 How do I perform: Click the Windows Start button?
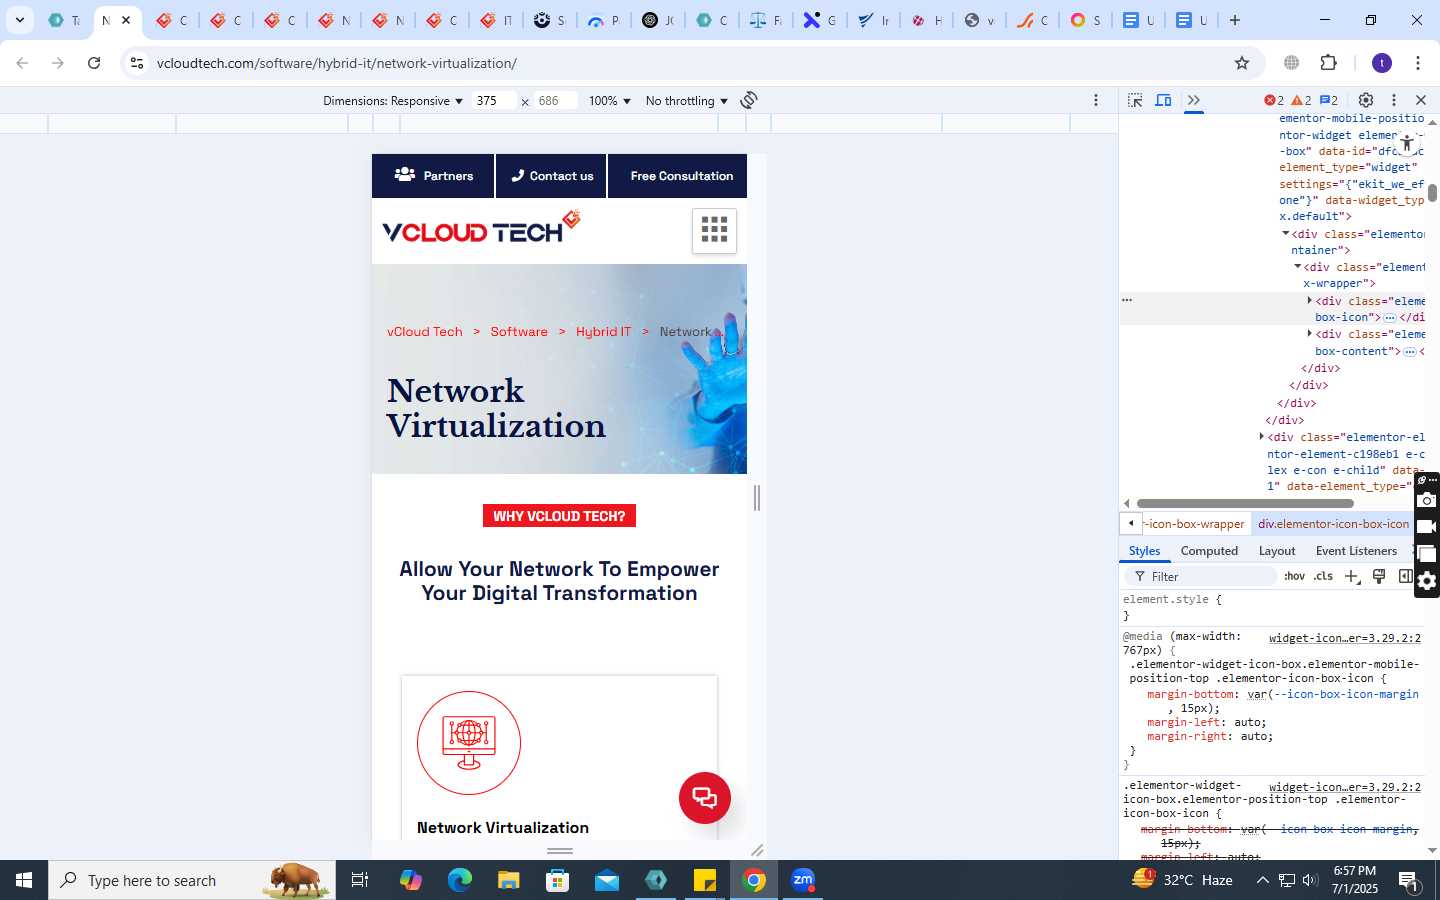tap(24, 880)
